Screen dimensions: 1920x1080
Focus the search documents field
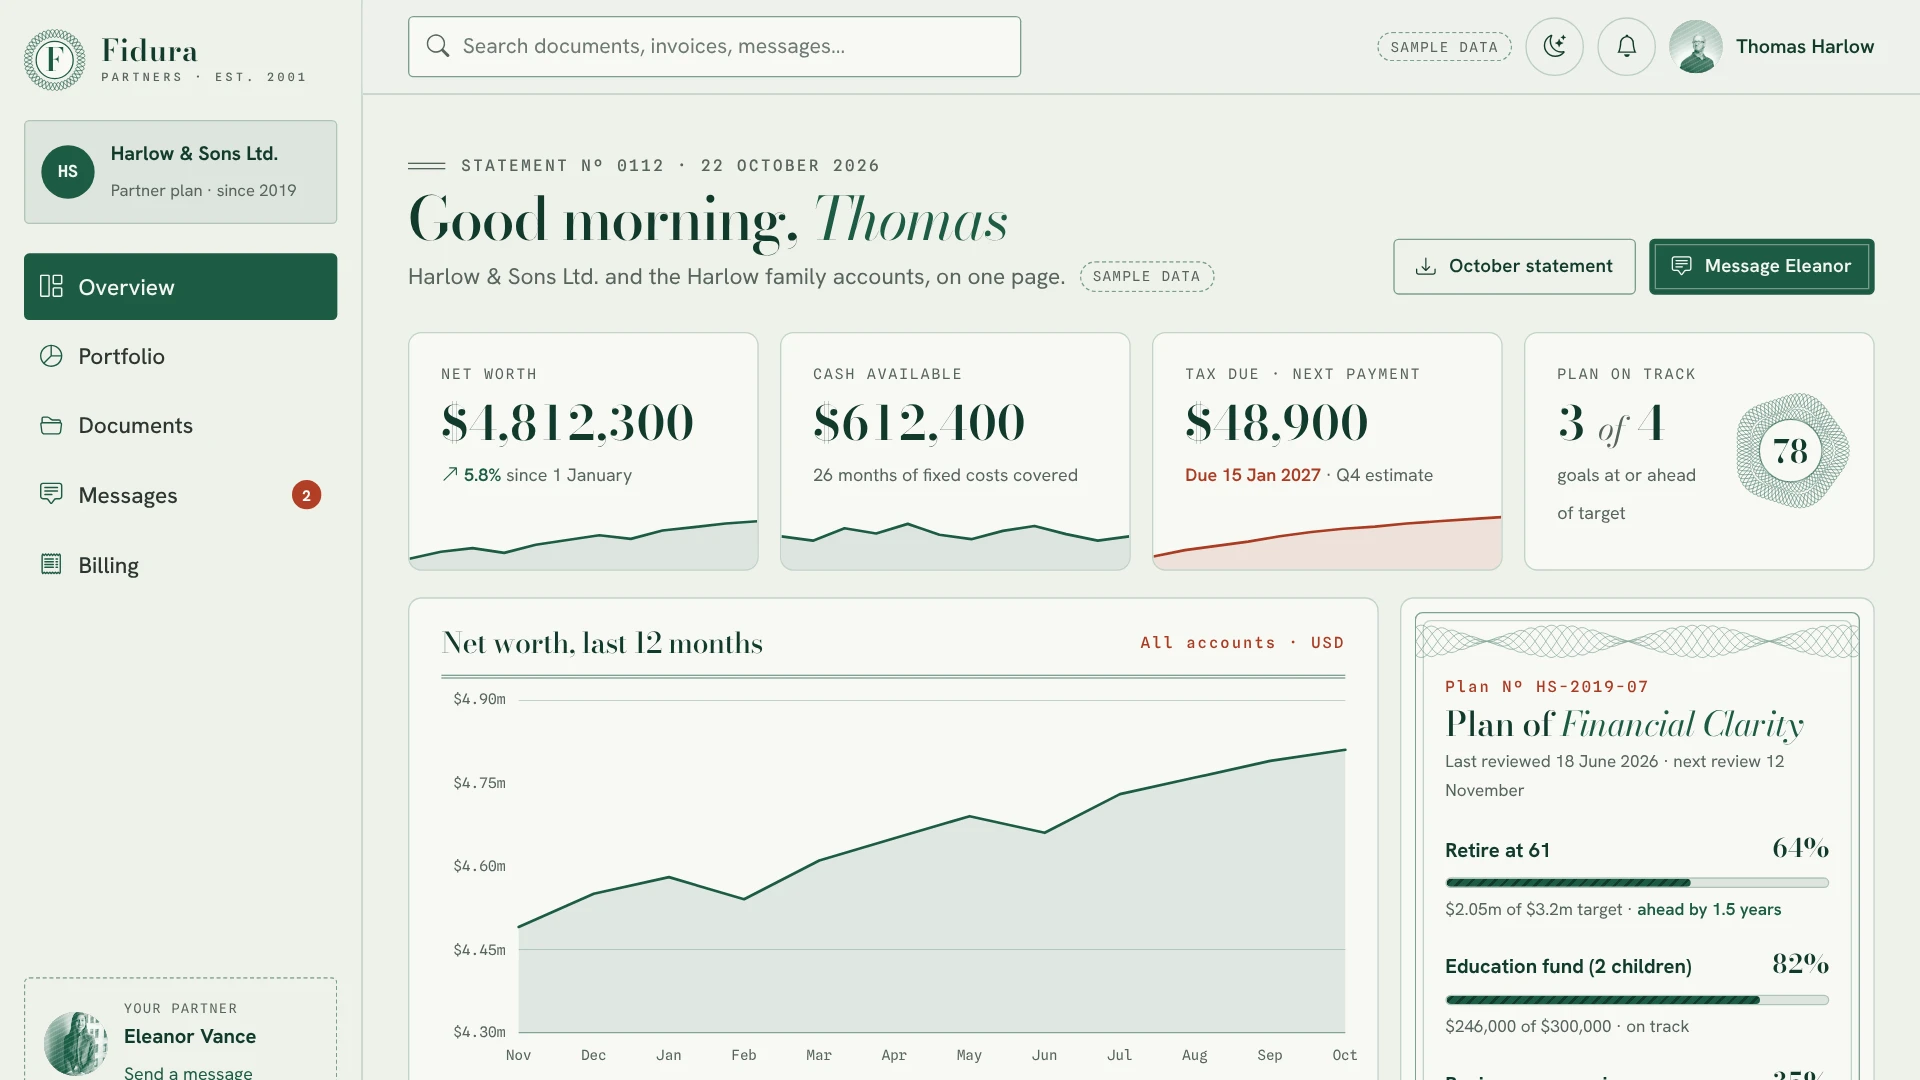pos(714,46)
